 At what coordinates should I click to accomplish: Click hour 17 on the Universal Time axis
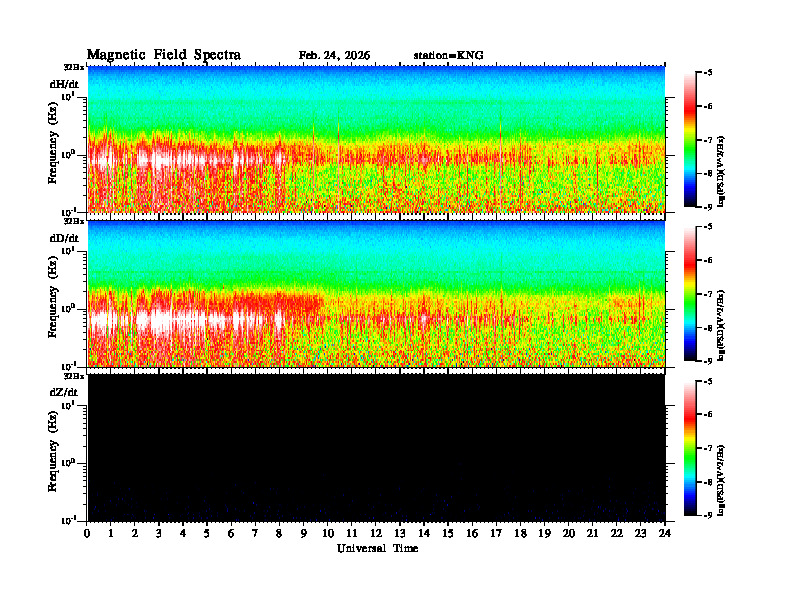pos(497,534)
